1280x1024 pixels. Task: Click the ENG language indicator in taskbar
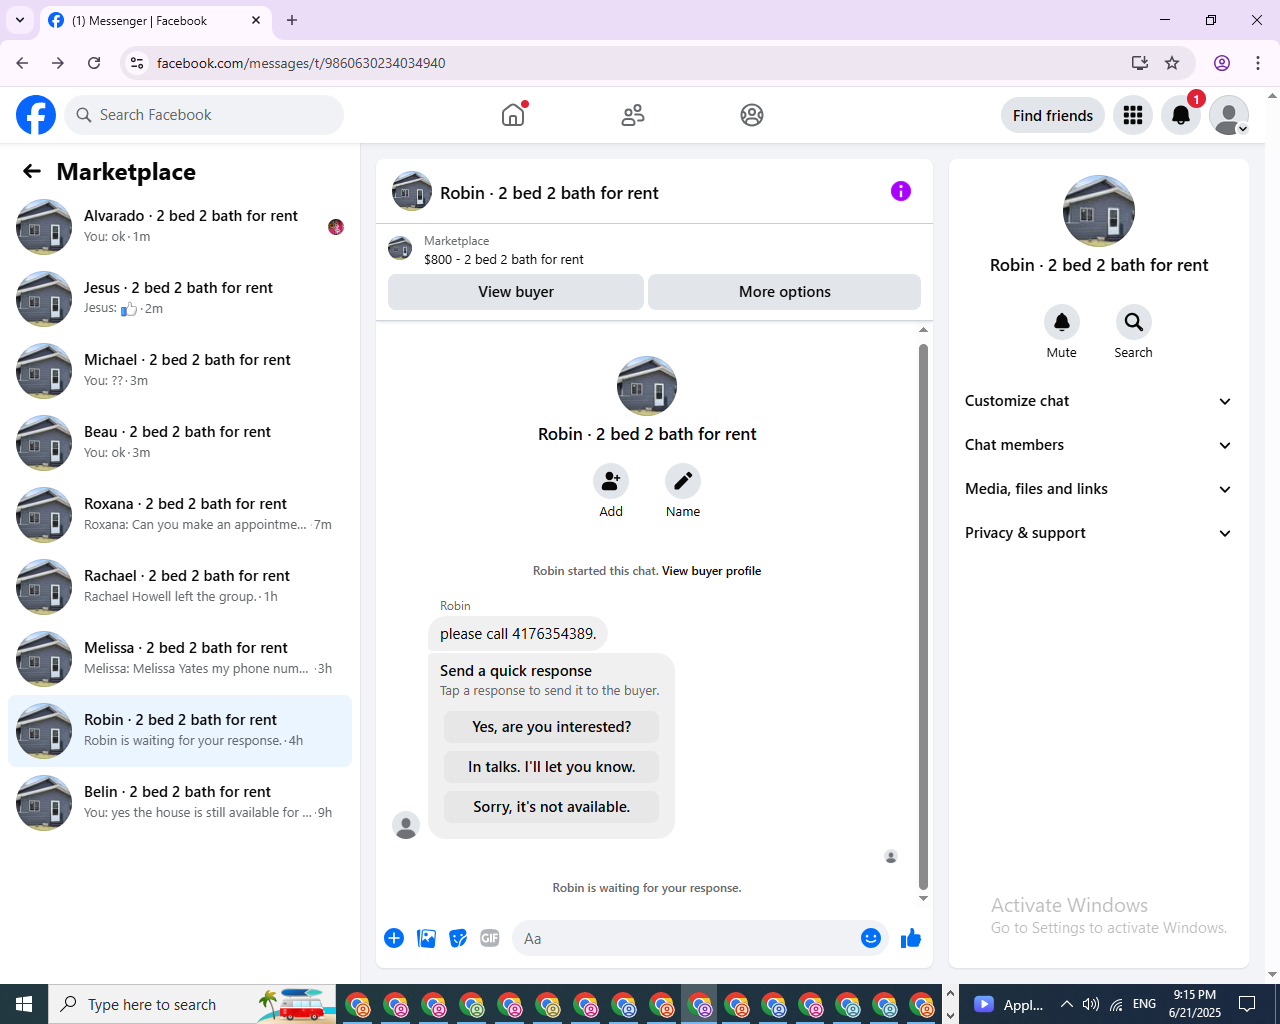pyautogui.click(x=1145, y=1004)
